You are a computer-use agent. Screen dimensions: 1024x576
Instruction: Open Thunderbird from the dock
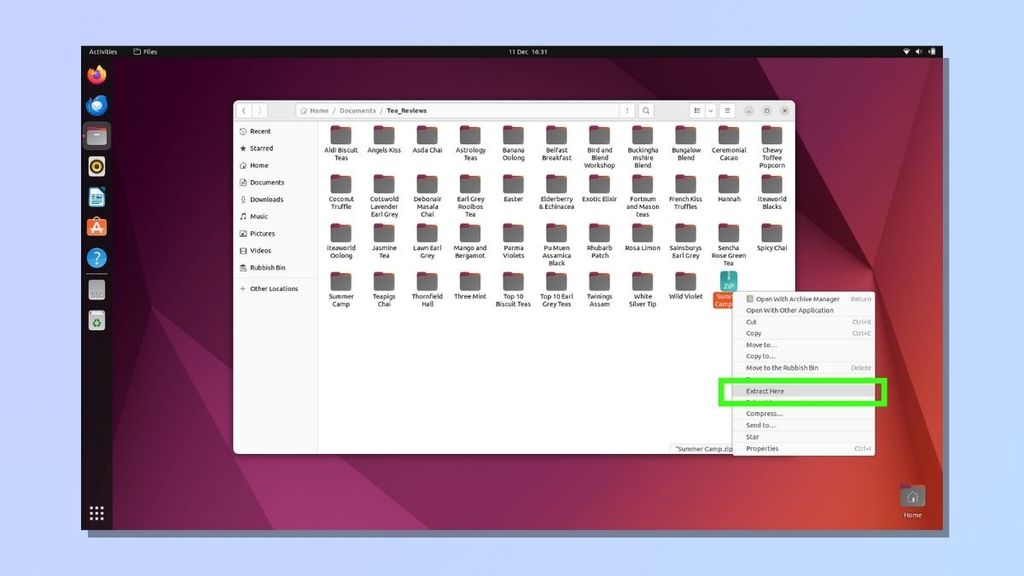pos(97,105)
